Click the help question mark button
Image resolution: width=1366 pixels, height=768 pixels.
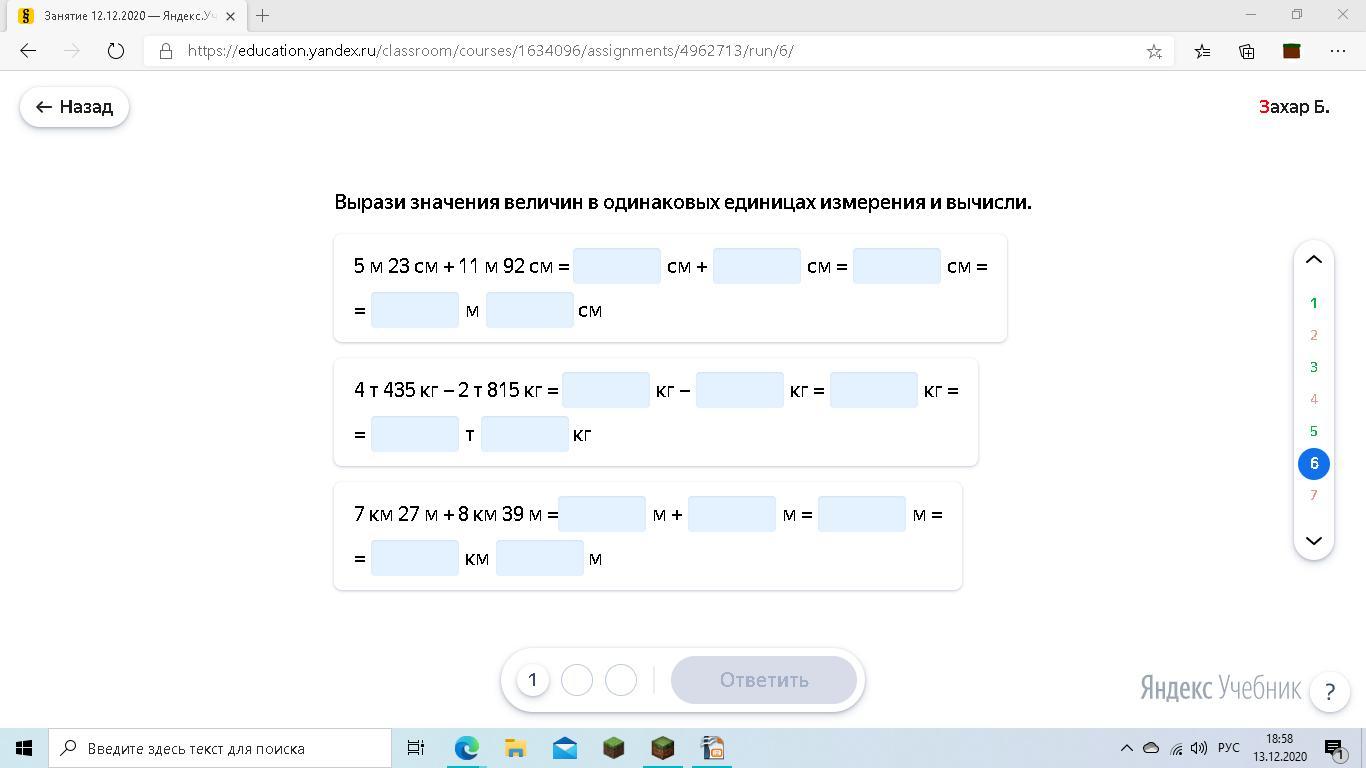tap(1329, 691)
